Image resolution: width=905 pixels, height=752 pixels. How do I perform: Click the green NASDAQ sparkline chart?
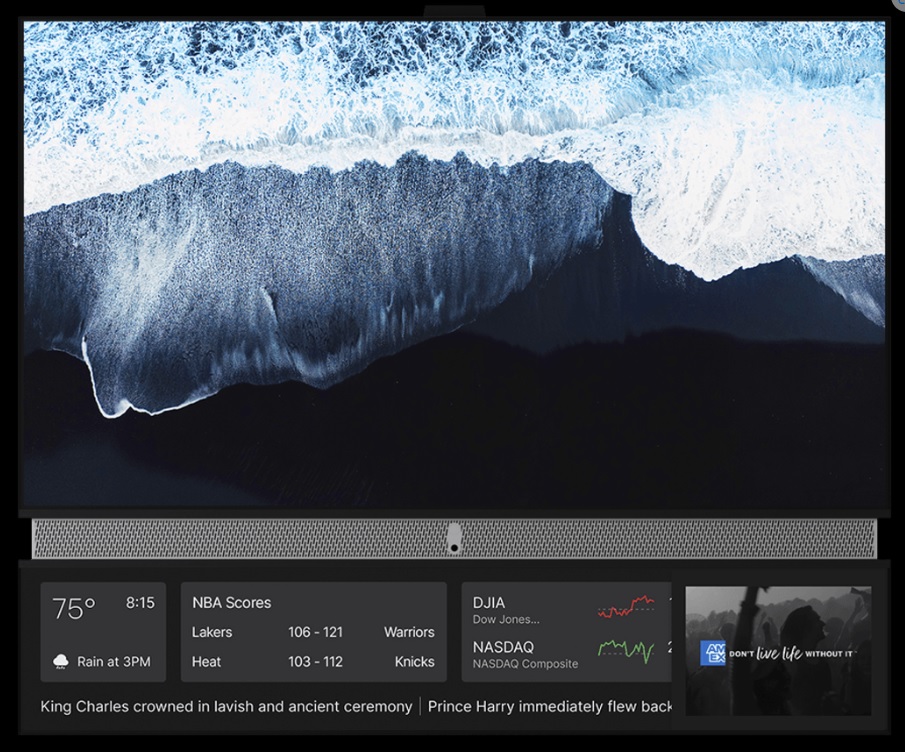click(626, 651)
